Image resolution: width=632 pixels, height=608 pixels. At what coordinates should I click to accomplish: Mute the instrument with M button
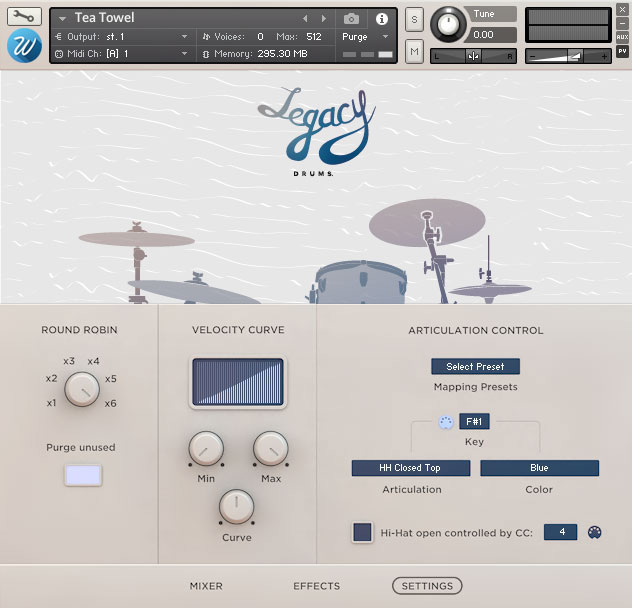click(x=414, y=50)
